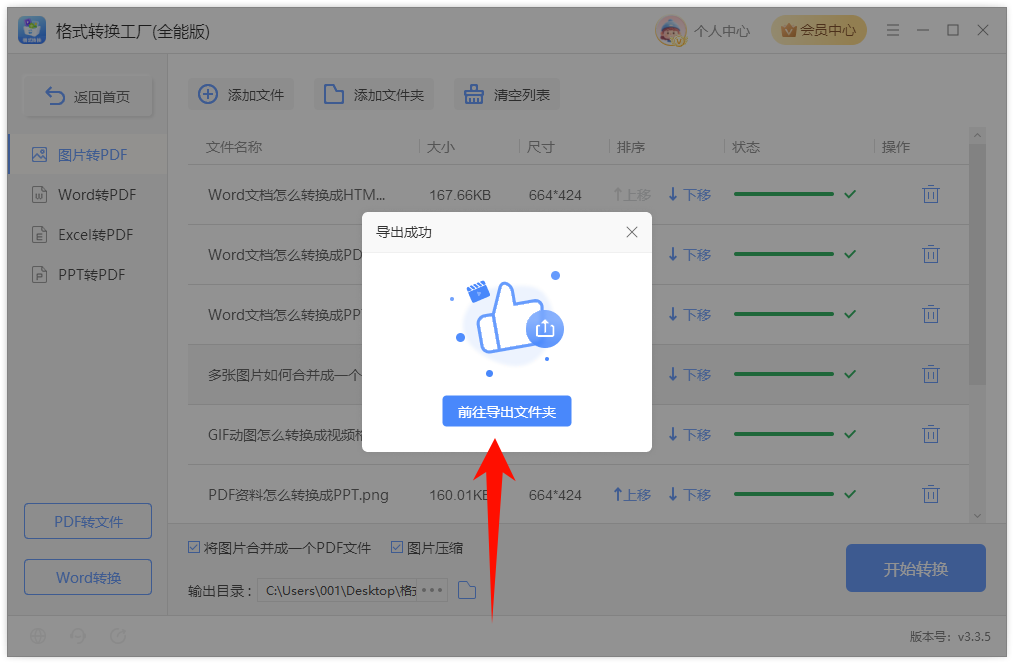Viewport: 1014px width, 664px height.
Task: Select PPT转PDF in sidebar
Action: (x=88, y=275)
